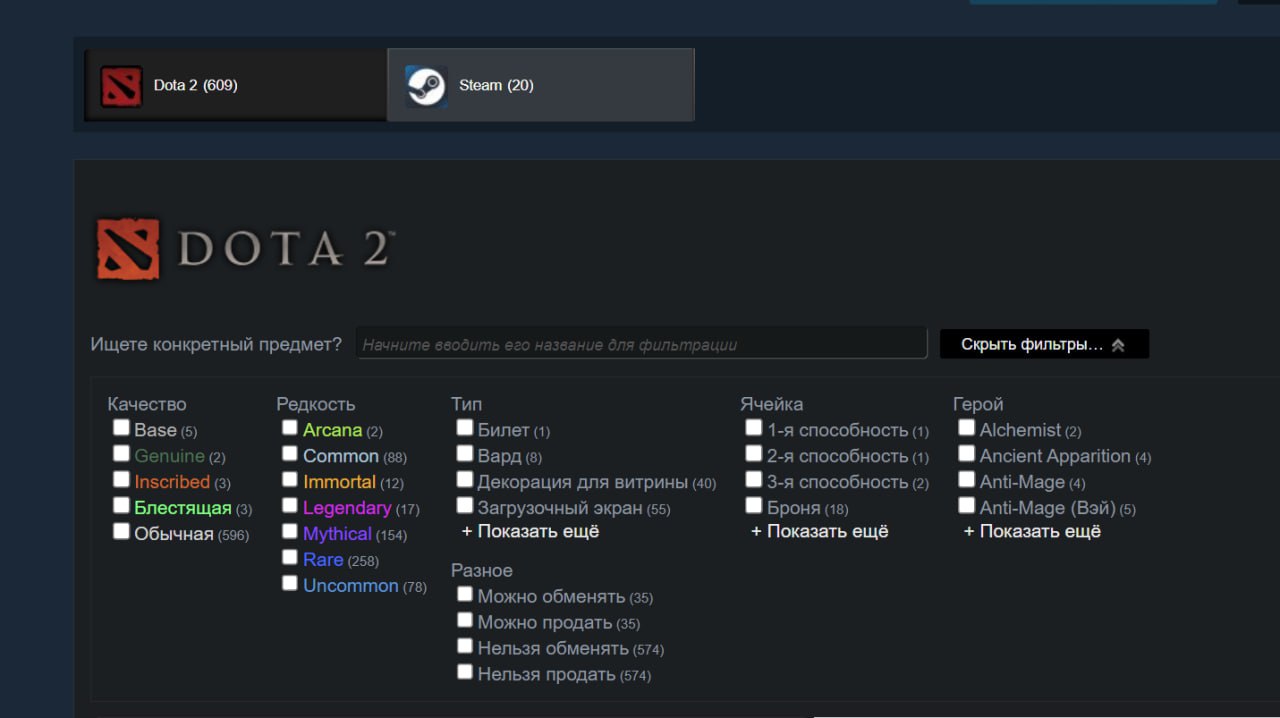This screenshot has height=718, width=1280.
Task: Enable the 2-я способность slot checkbox
Action: (x=754, y=453)
